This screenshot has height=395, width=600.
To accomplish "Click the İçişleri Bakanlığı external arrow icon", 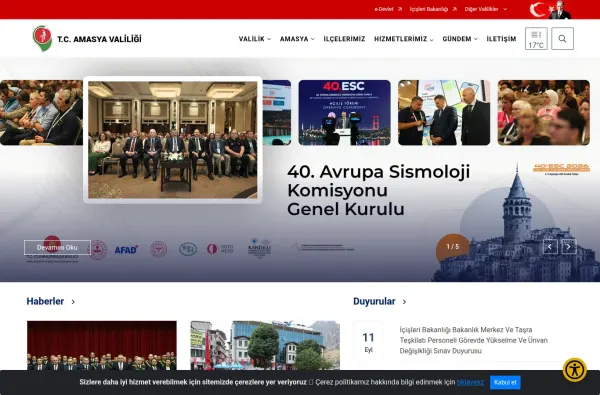I will pos(455,9).
